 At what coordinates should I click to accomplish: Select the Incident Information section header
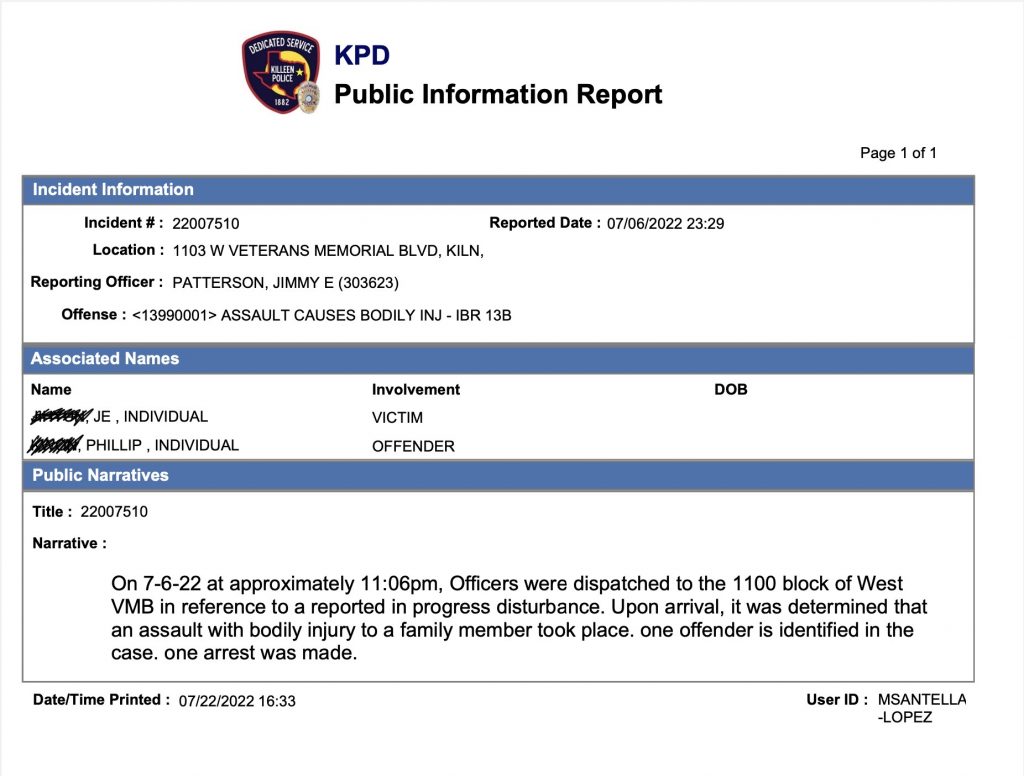(113, 190)
